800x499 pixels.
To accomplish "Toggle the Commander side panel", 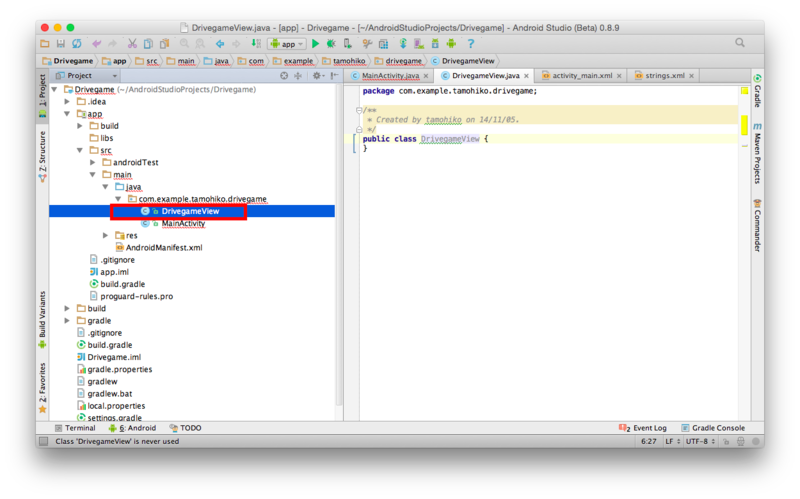I will [758, 225].
